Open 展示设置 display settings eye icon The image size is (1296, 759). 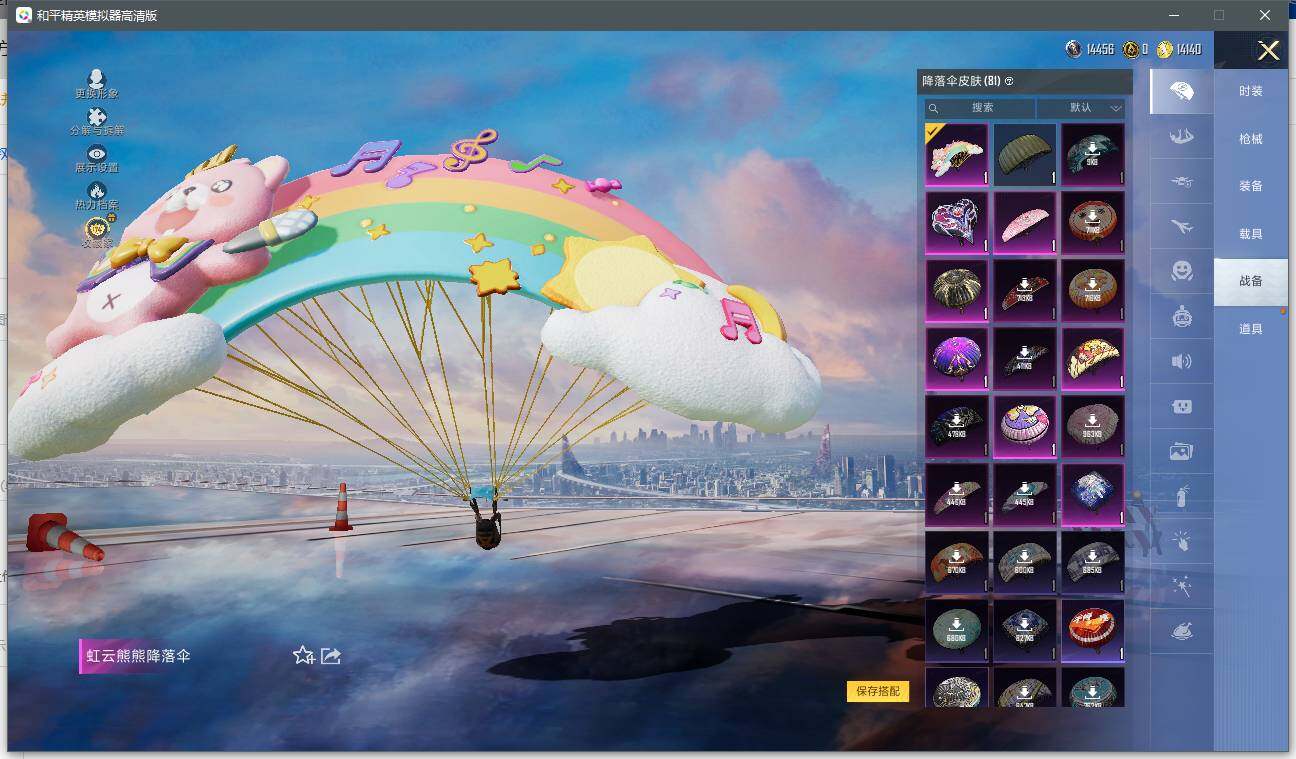tap(96, 153)
